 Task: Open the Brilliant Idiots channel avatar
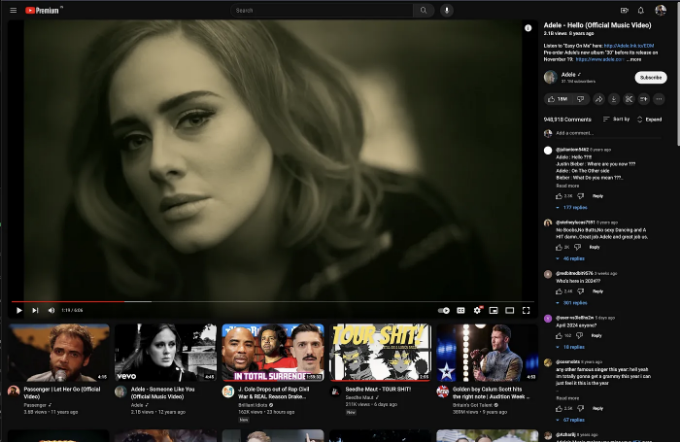tap(228, 392)
